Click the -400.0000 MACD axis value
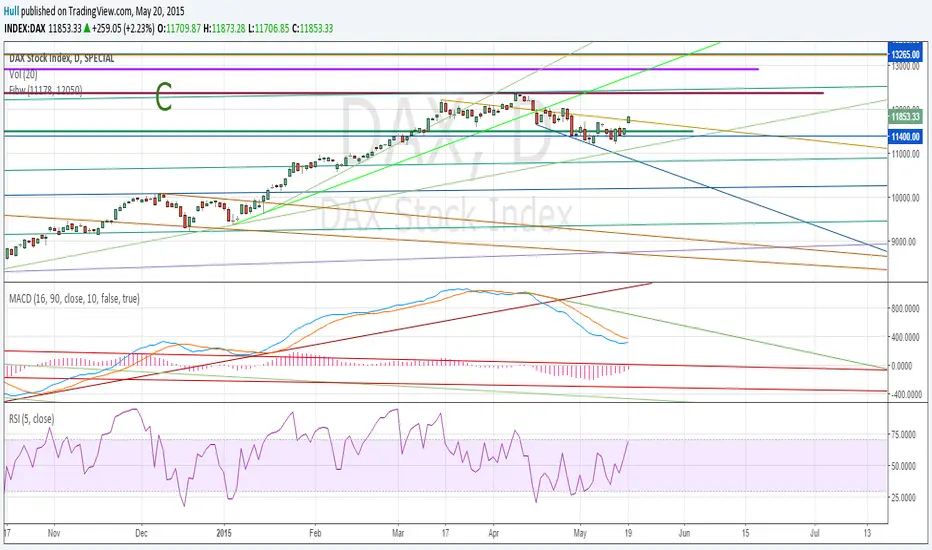 pyautogui.click(x=904, y=394)
